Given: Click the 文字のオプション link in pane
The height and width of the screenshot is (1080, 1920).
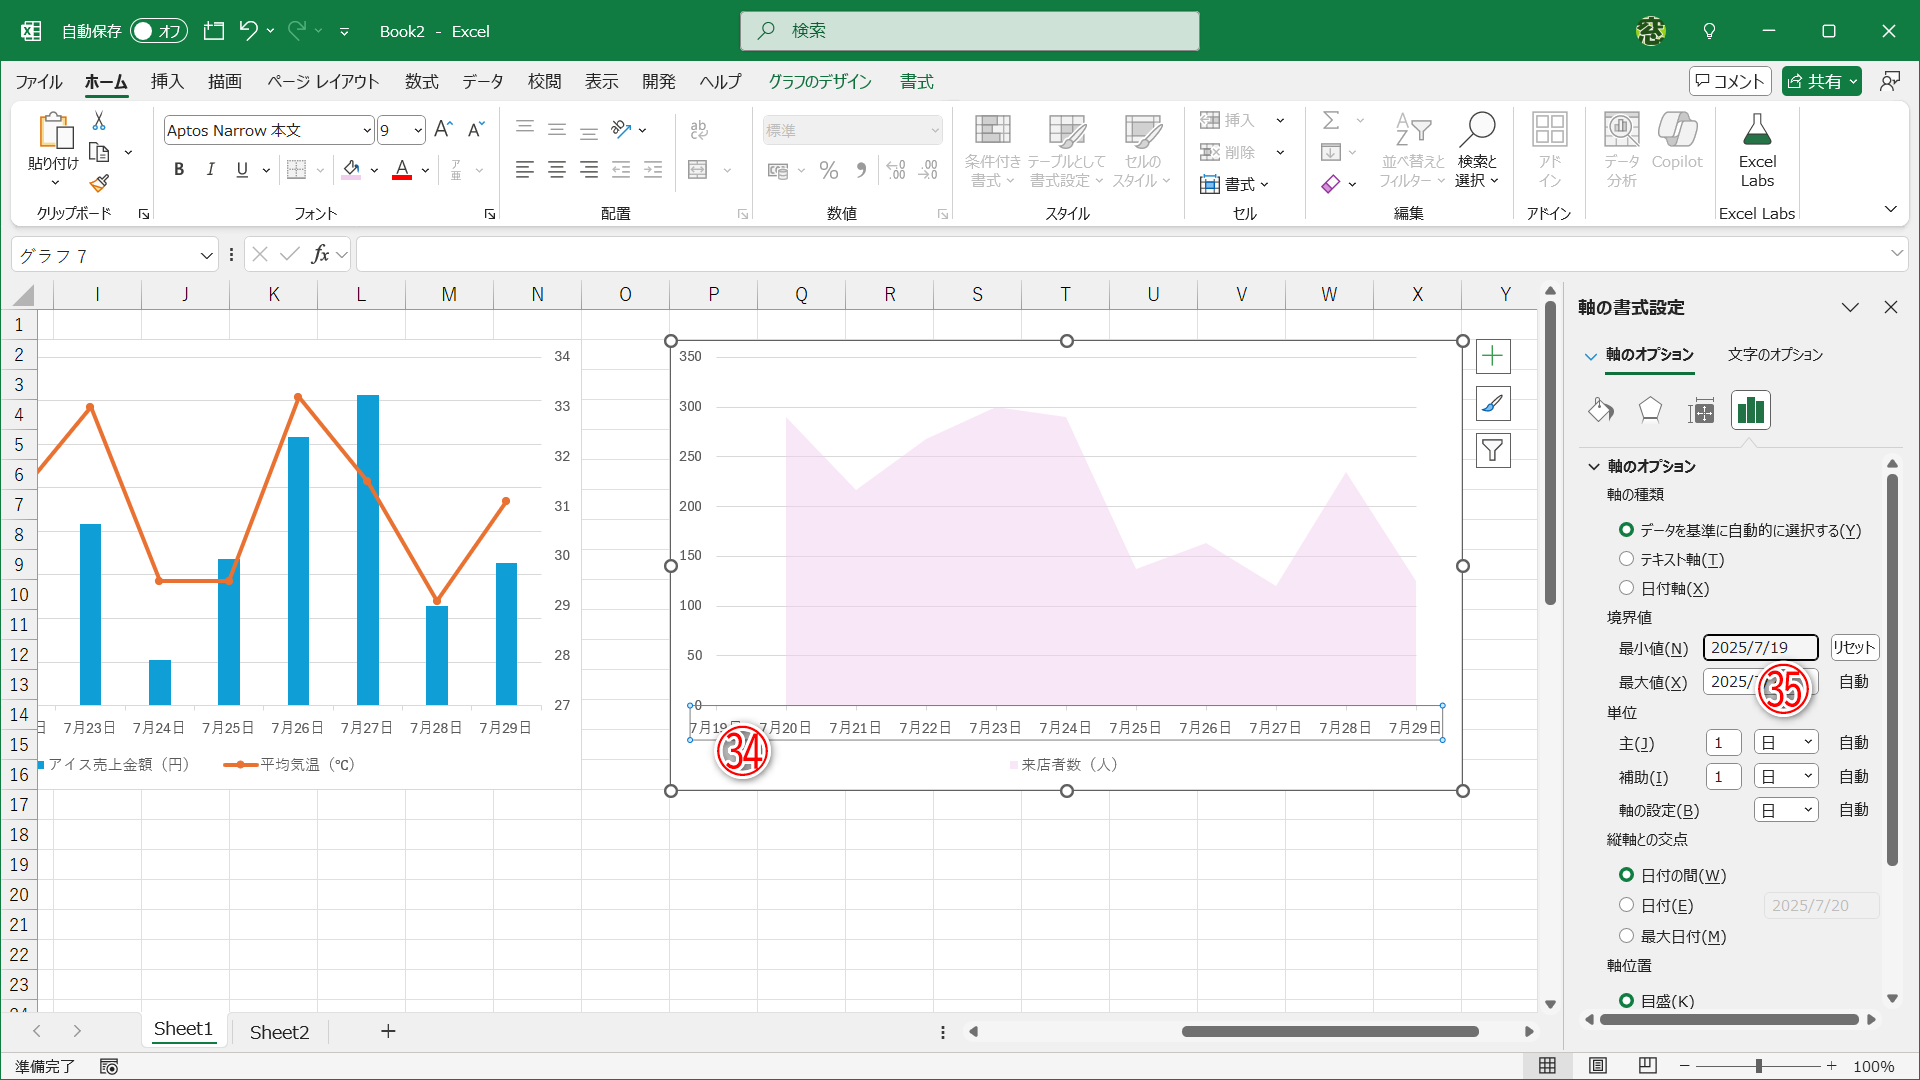Looking at the screenshot, I should [1775, 355].
